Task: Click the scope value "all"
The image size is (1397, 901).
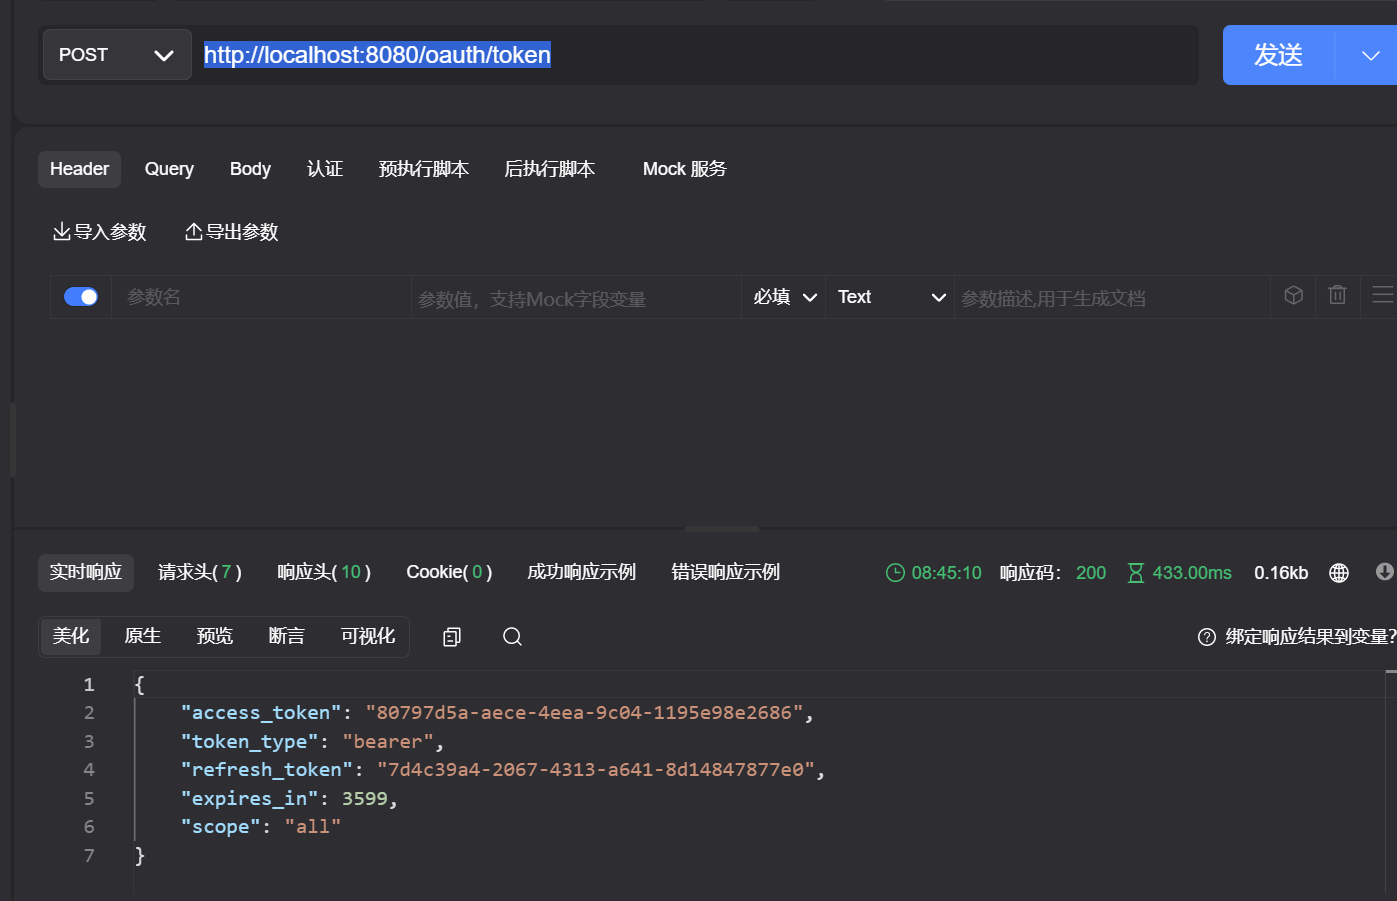Action: click(x=312, y=827)
